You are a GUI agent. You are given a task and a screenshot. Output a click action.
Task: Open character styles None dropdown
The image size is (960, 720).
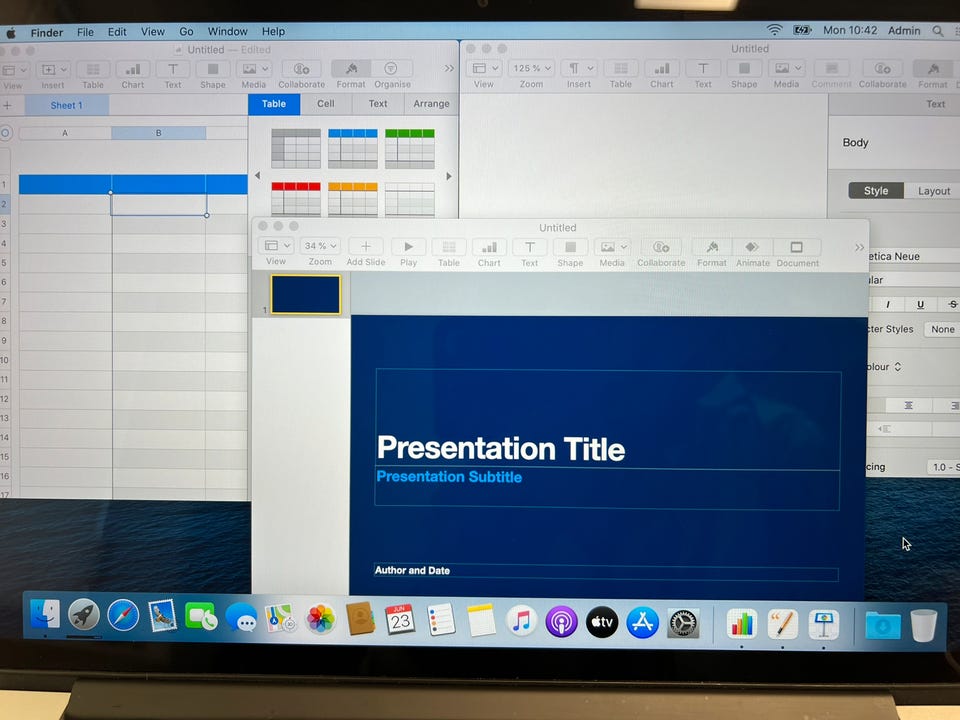tap(942, 329)
